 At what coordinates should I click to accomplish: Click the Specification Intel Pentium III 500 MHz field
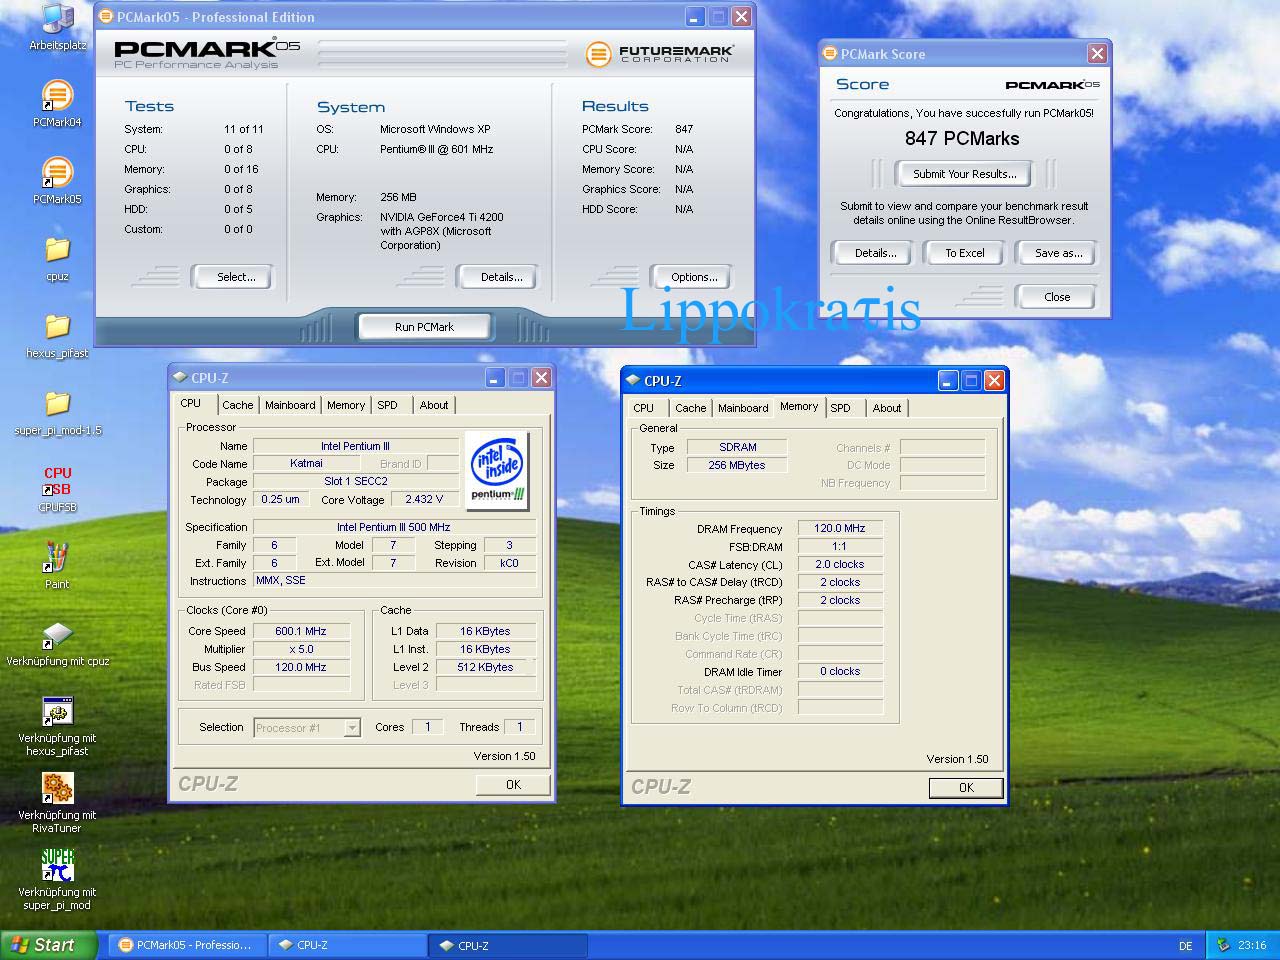coord(394,527)
